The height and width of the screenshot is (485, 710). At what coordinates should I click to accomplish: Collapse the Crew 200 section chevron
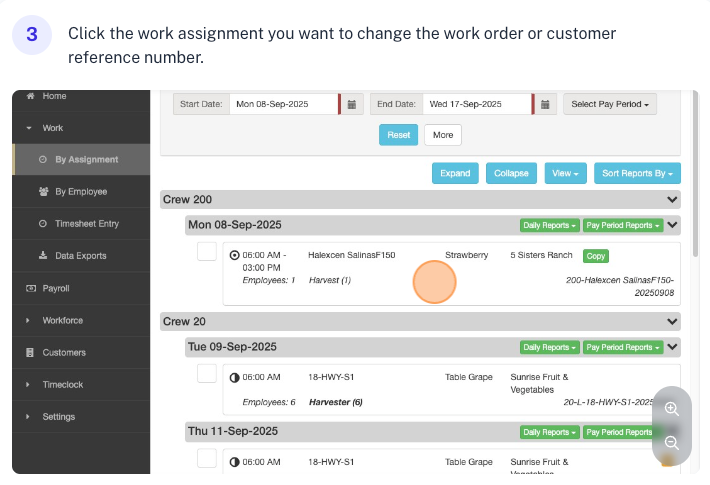[672, 200]
